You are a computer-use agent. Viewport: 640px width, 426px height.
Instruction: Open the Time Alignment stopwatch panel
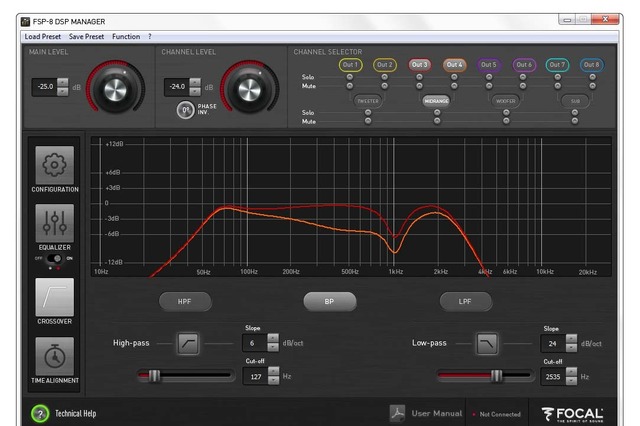pos(55,359)
